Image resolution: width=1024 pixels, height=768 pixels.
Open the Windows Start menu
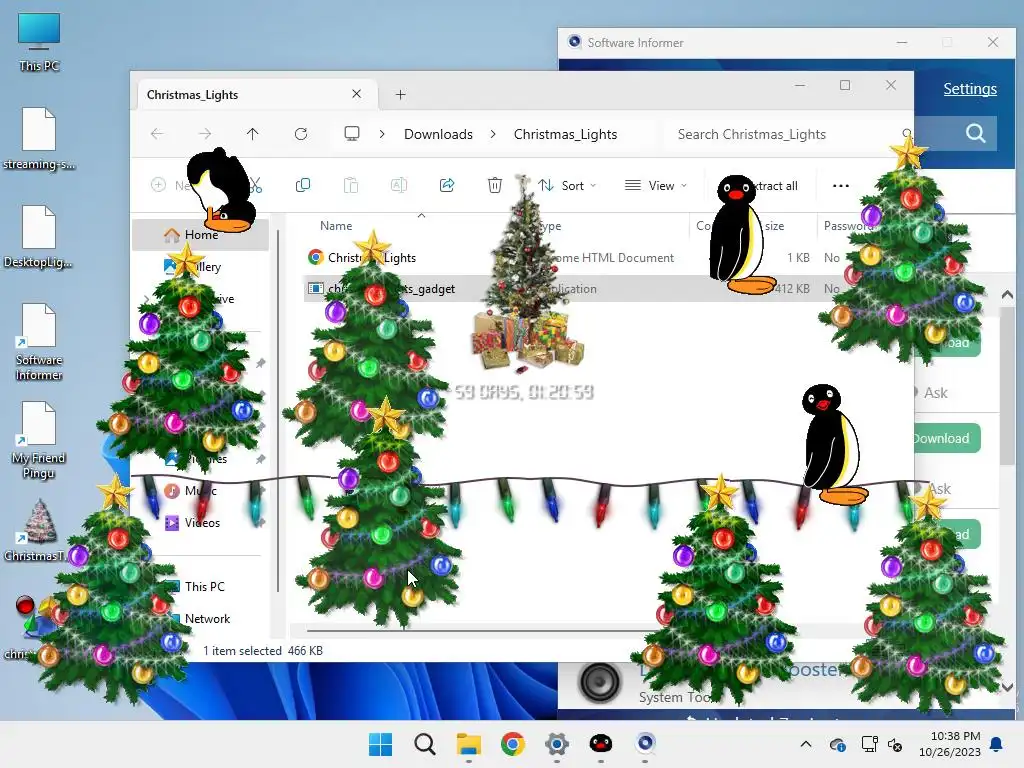pyautogui.click(x=381, y=744)
